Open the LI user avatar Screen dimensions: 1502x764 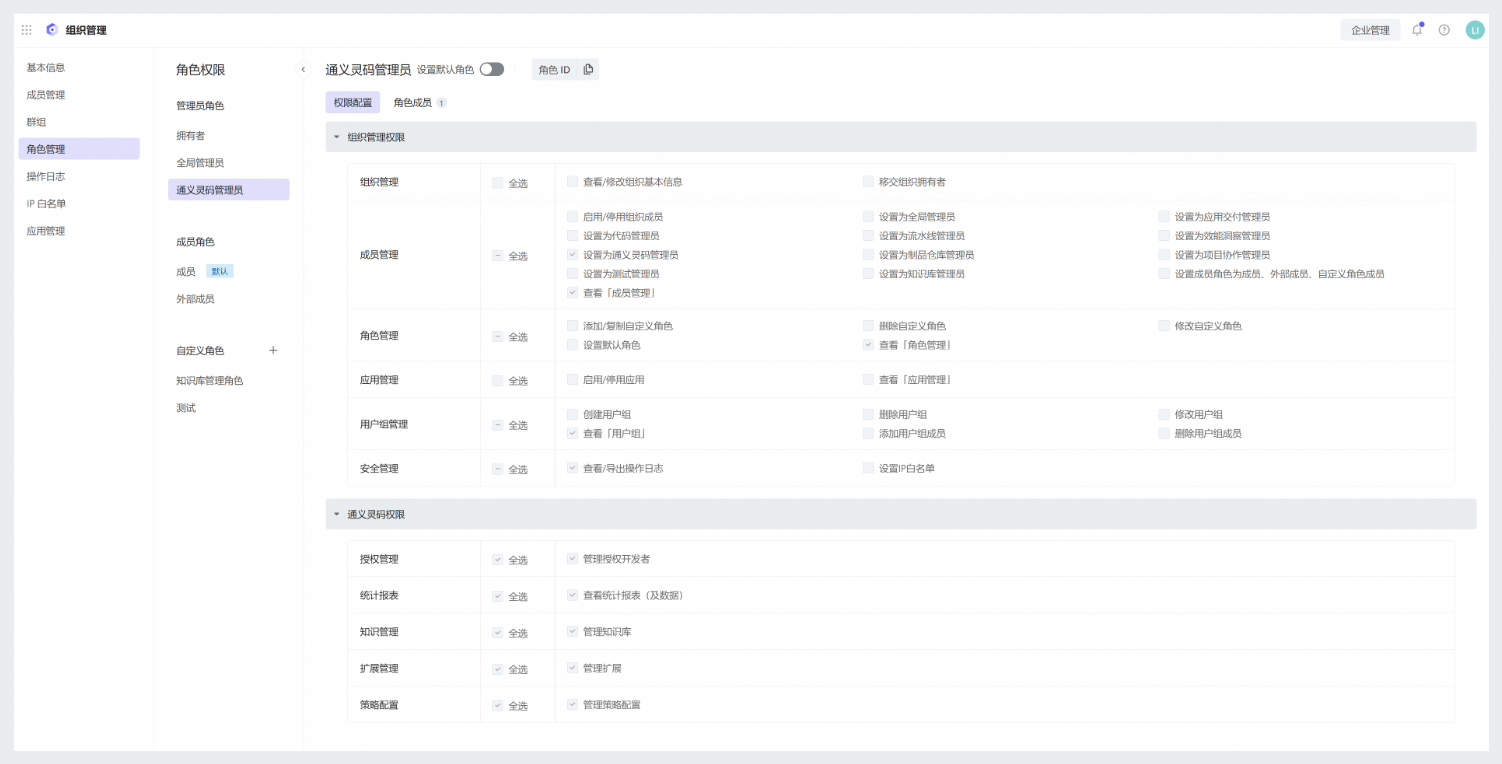point(1475,30)
